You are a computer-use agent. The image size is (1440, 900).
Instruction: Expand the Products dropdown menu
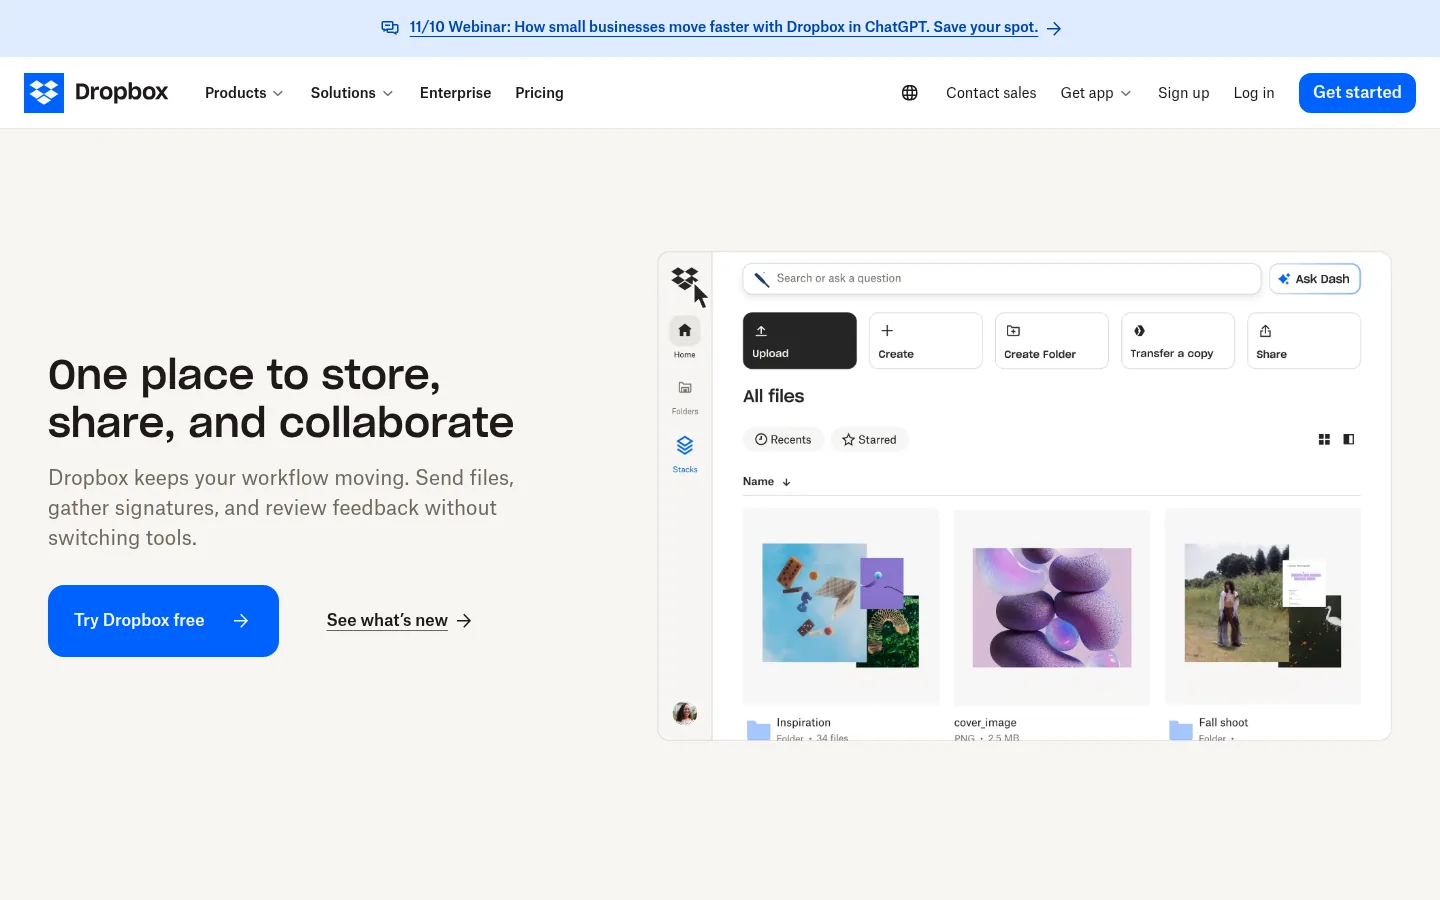(x=244, y=93)
